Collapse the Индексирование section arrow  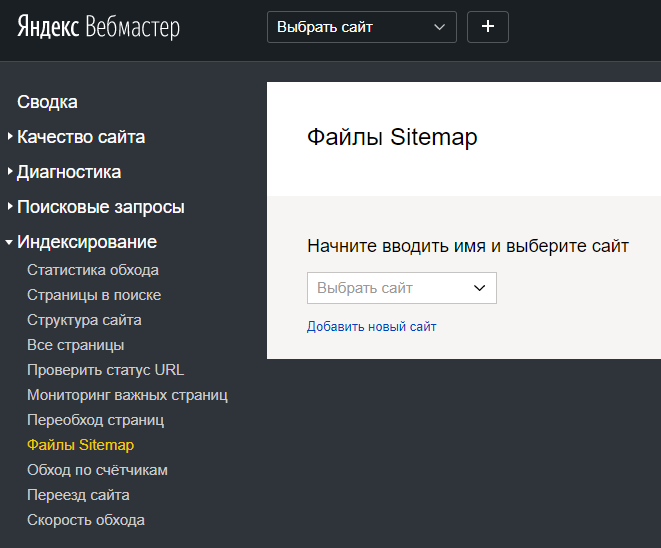click(x=9, y=242)
